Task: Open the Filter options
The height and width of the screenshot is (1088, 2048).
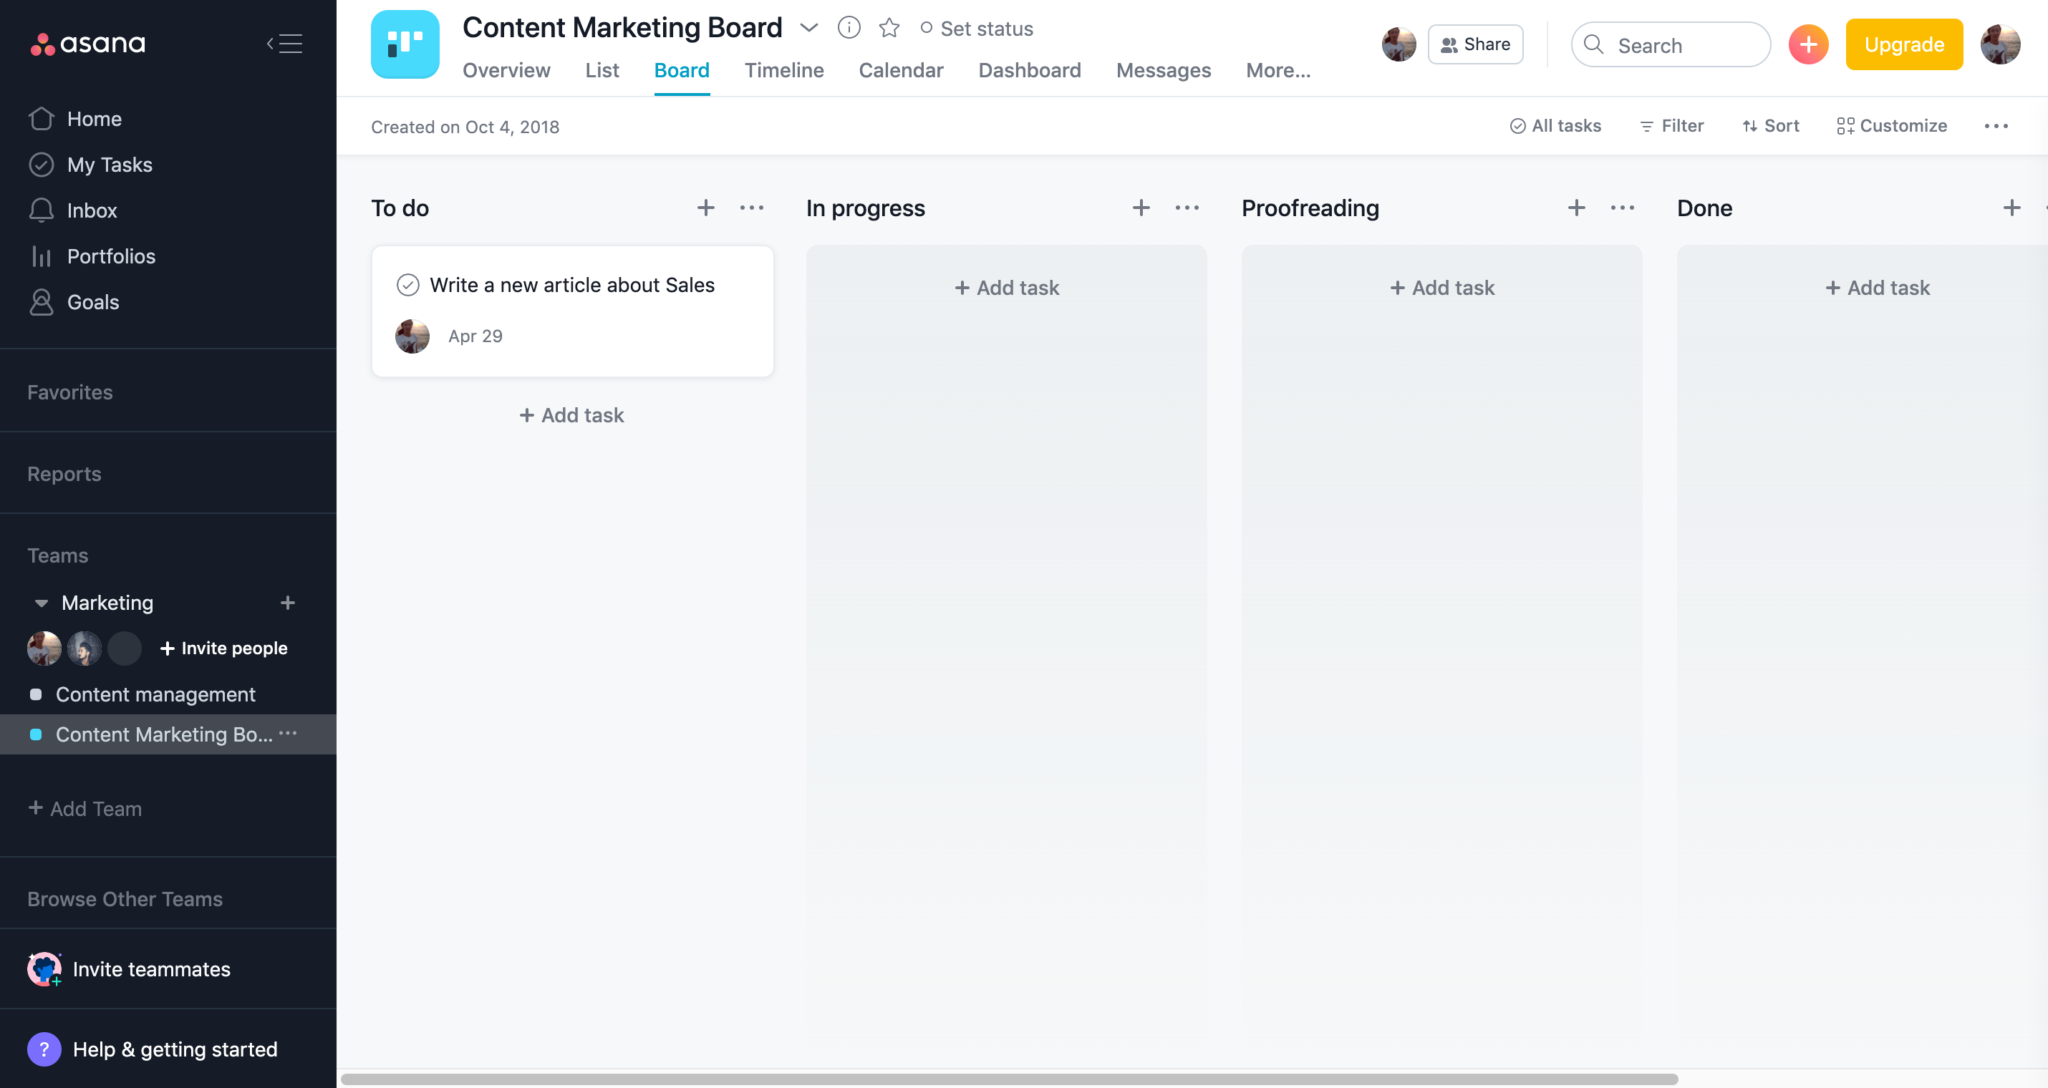Action: point(1672,126)
